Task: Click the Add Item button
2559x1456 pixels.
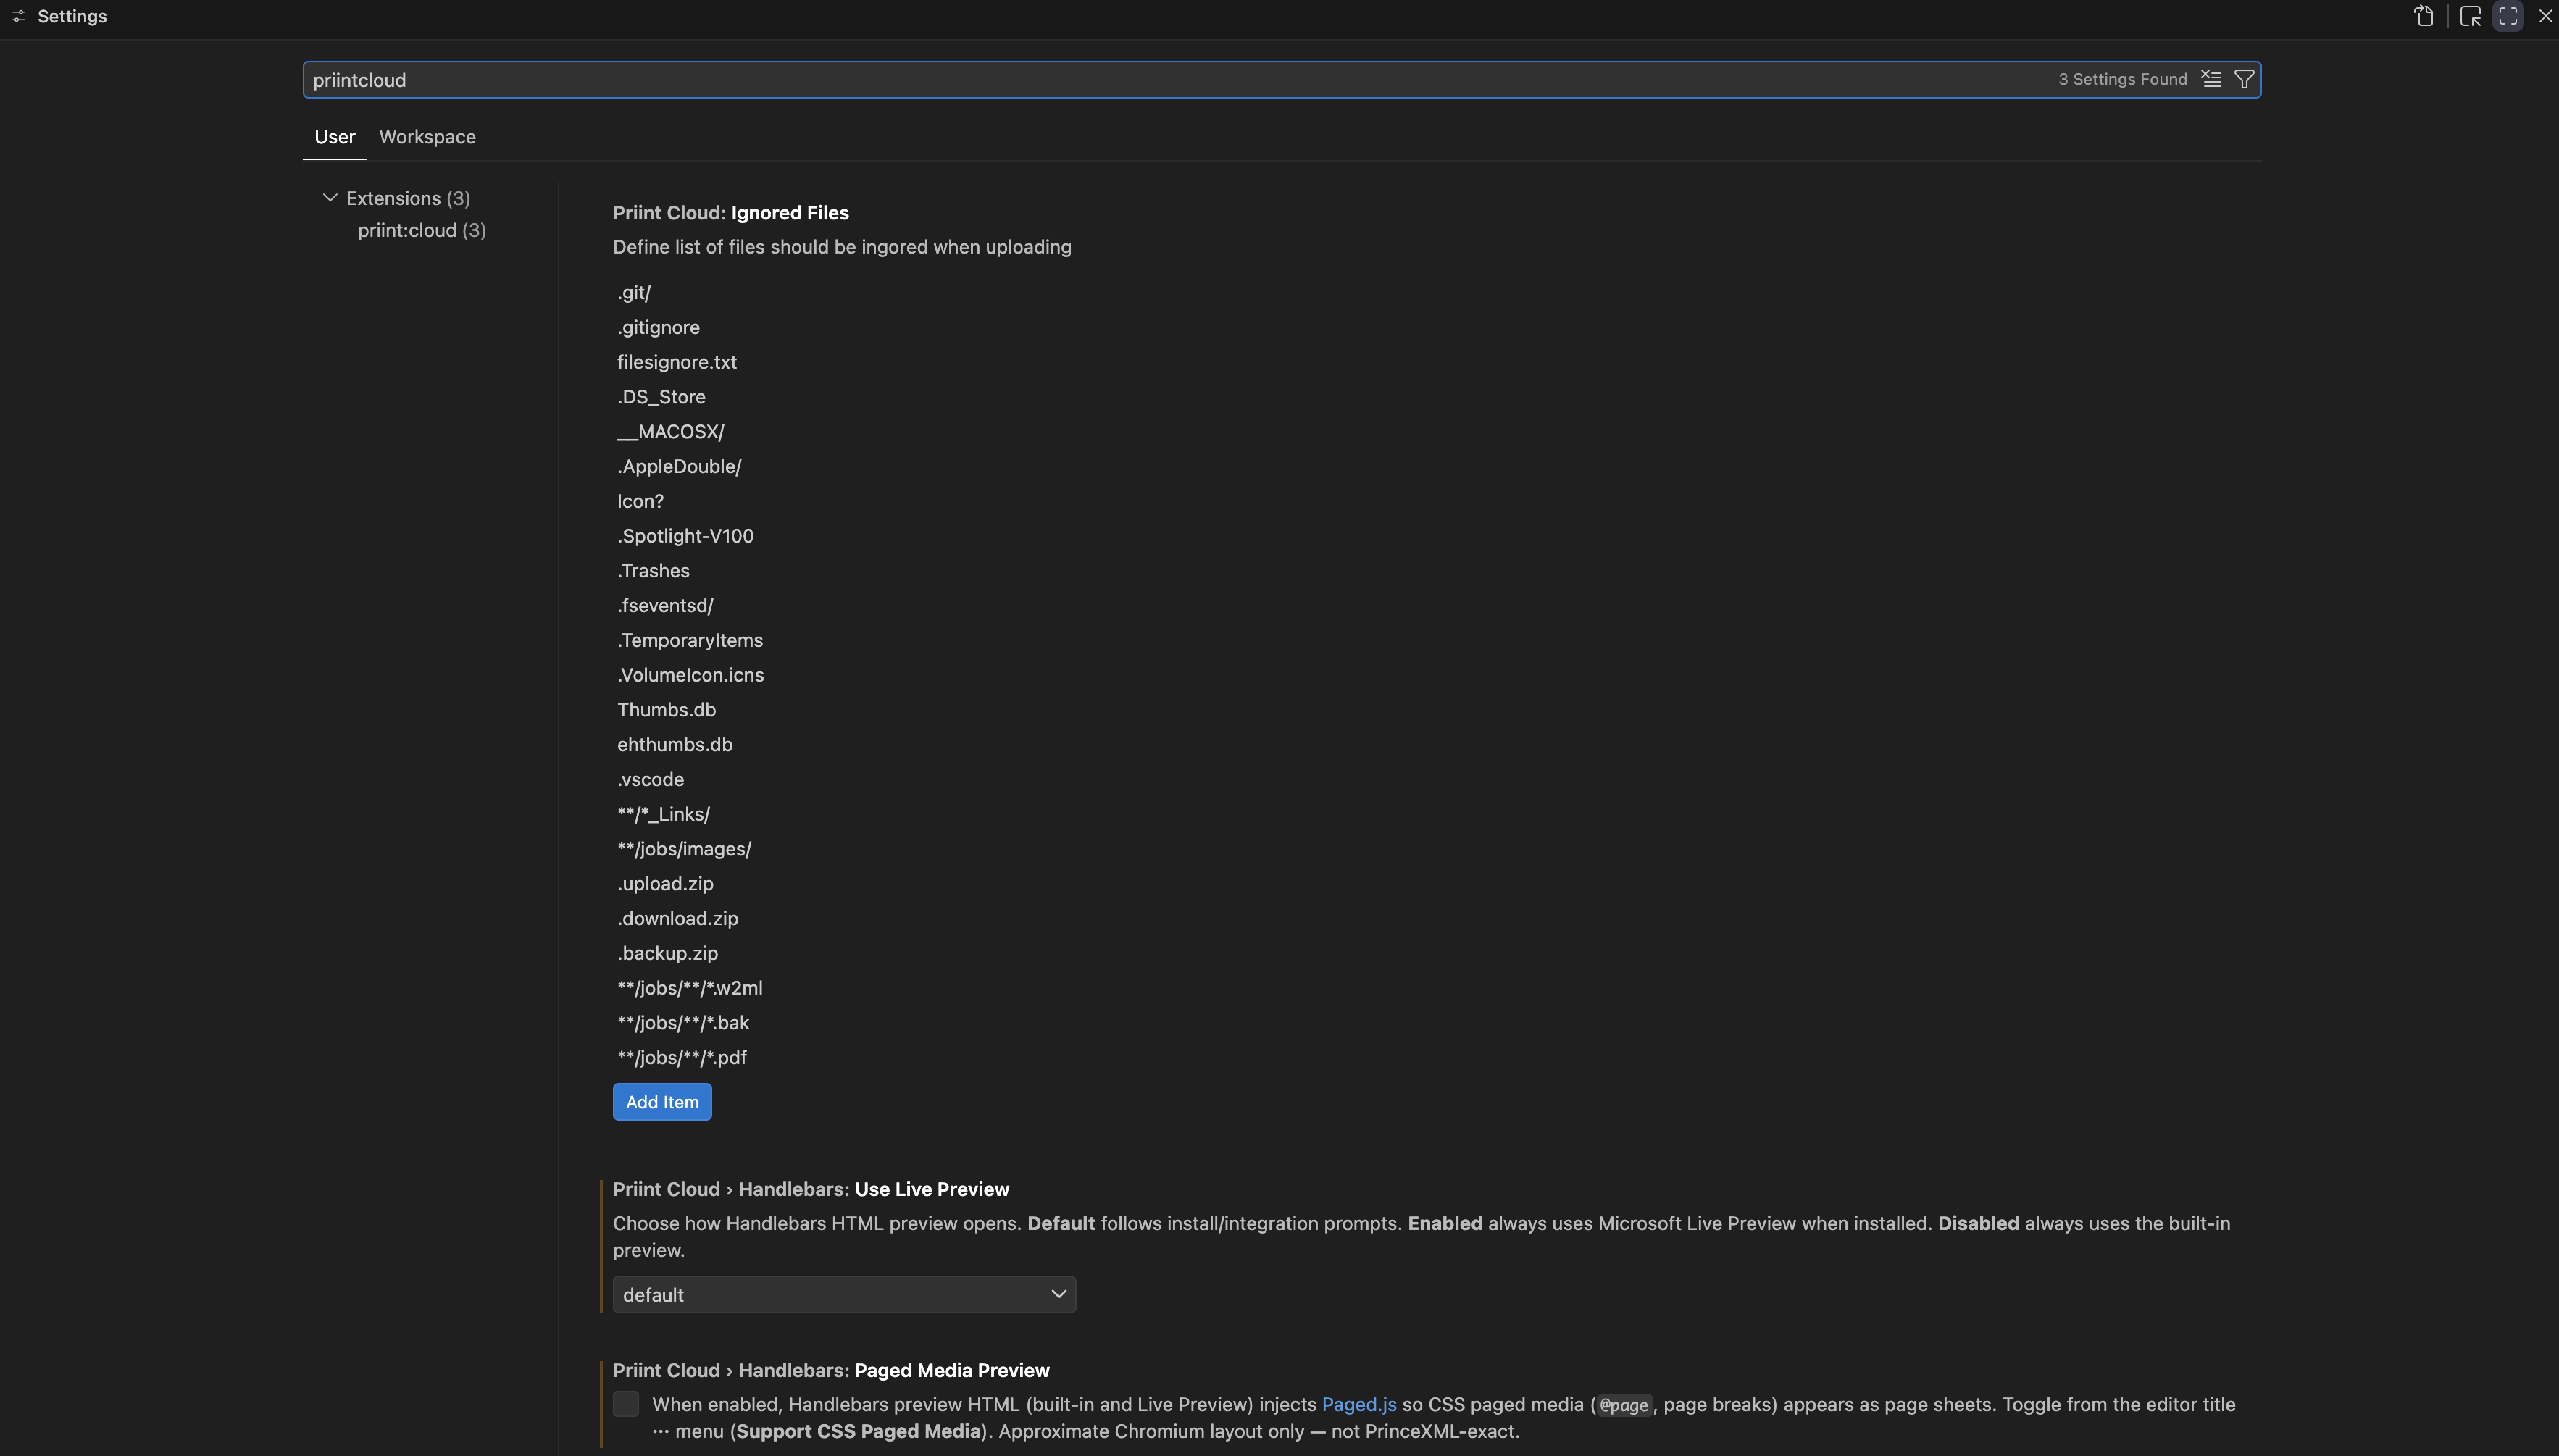Action: 662,1102
